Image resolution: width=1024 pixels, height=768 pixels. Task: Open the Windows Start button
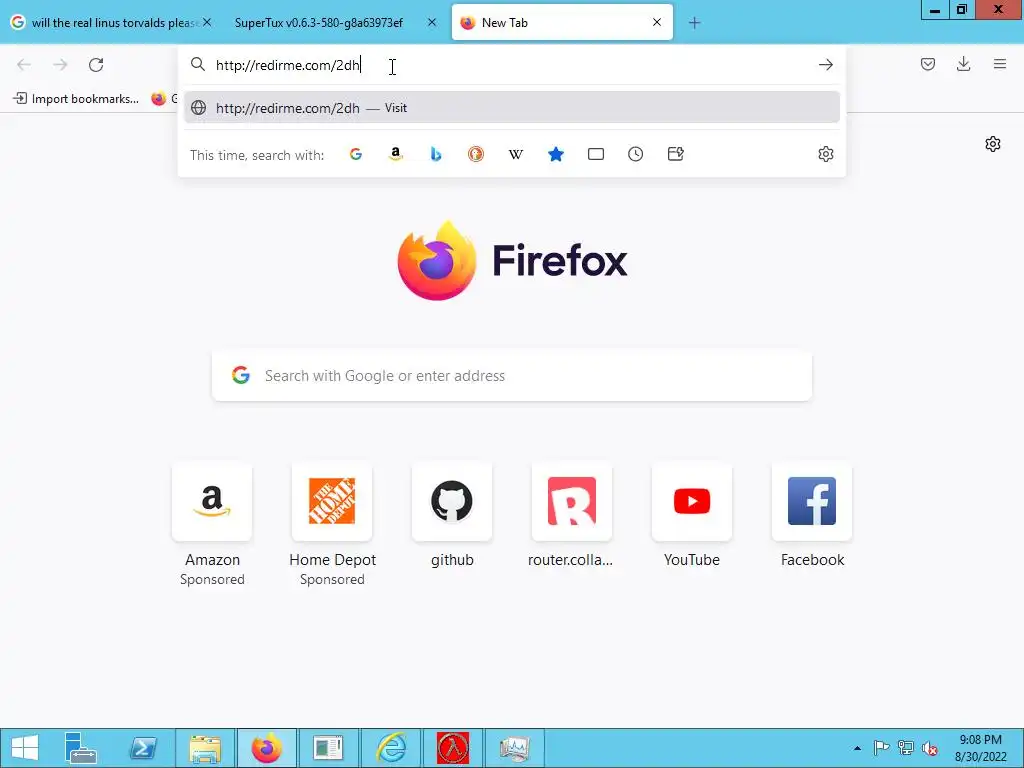(25, 748)
